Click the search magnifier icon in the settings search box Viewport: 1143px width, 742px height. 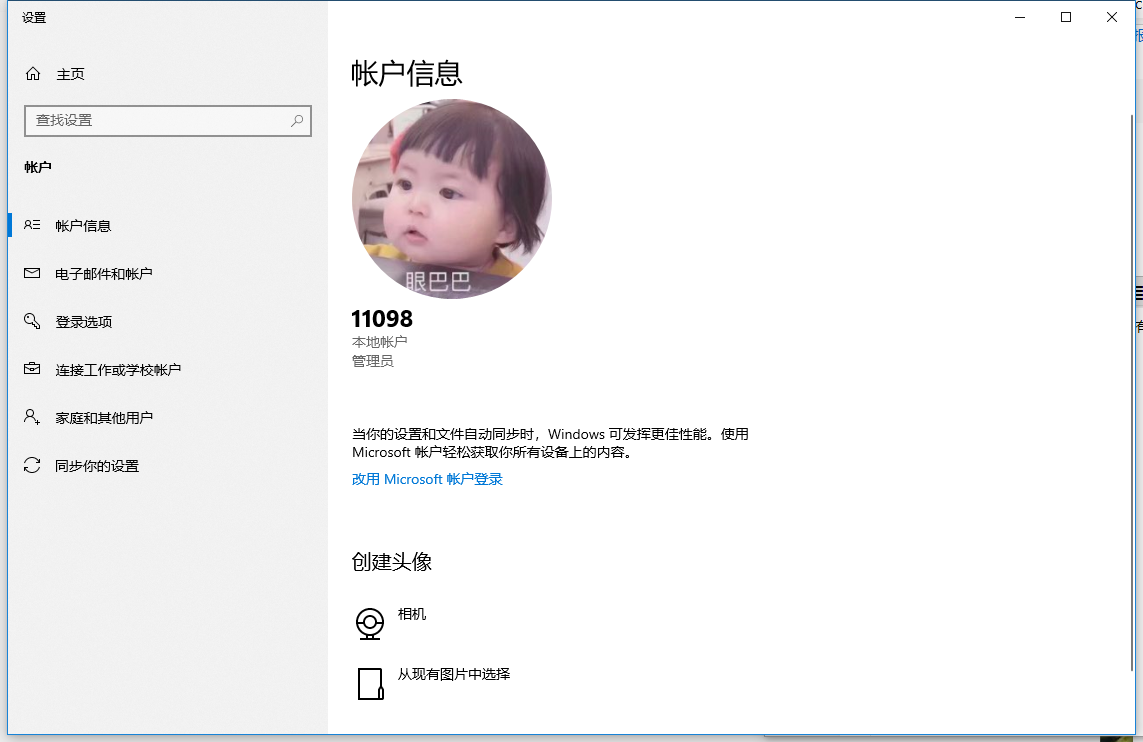(297, 120)
